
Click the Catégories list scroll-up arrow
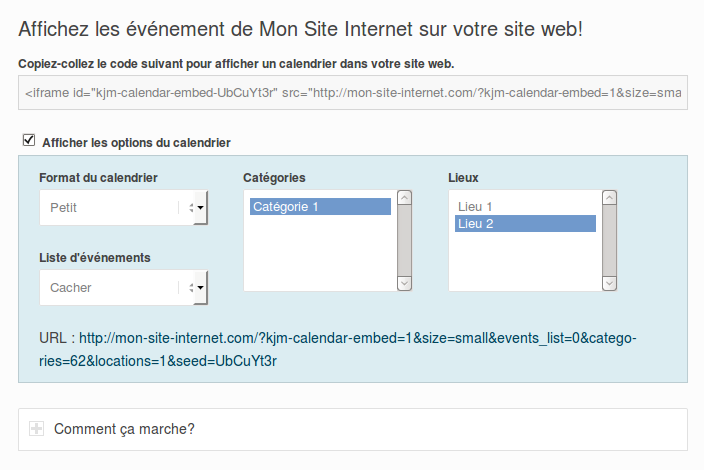[405, 198]
